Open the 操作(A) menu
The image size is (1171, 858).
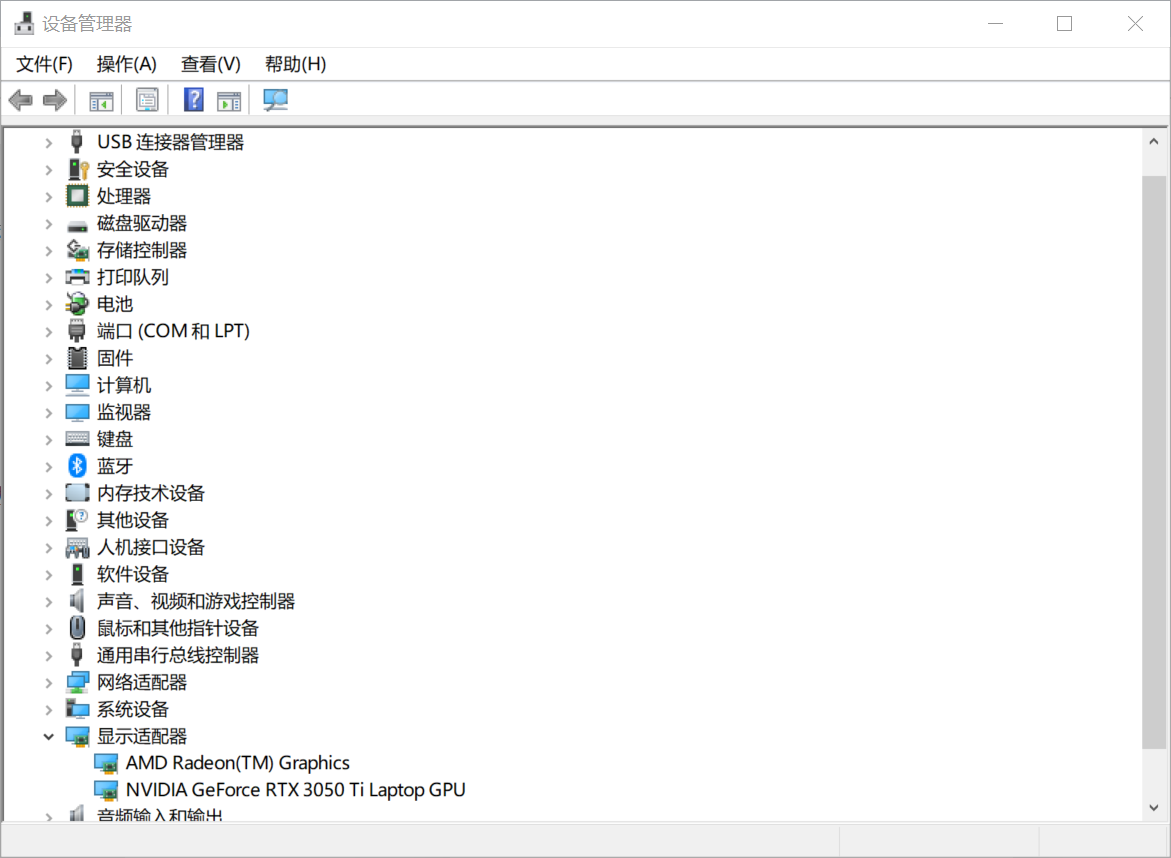(x=126, y=64)
